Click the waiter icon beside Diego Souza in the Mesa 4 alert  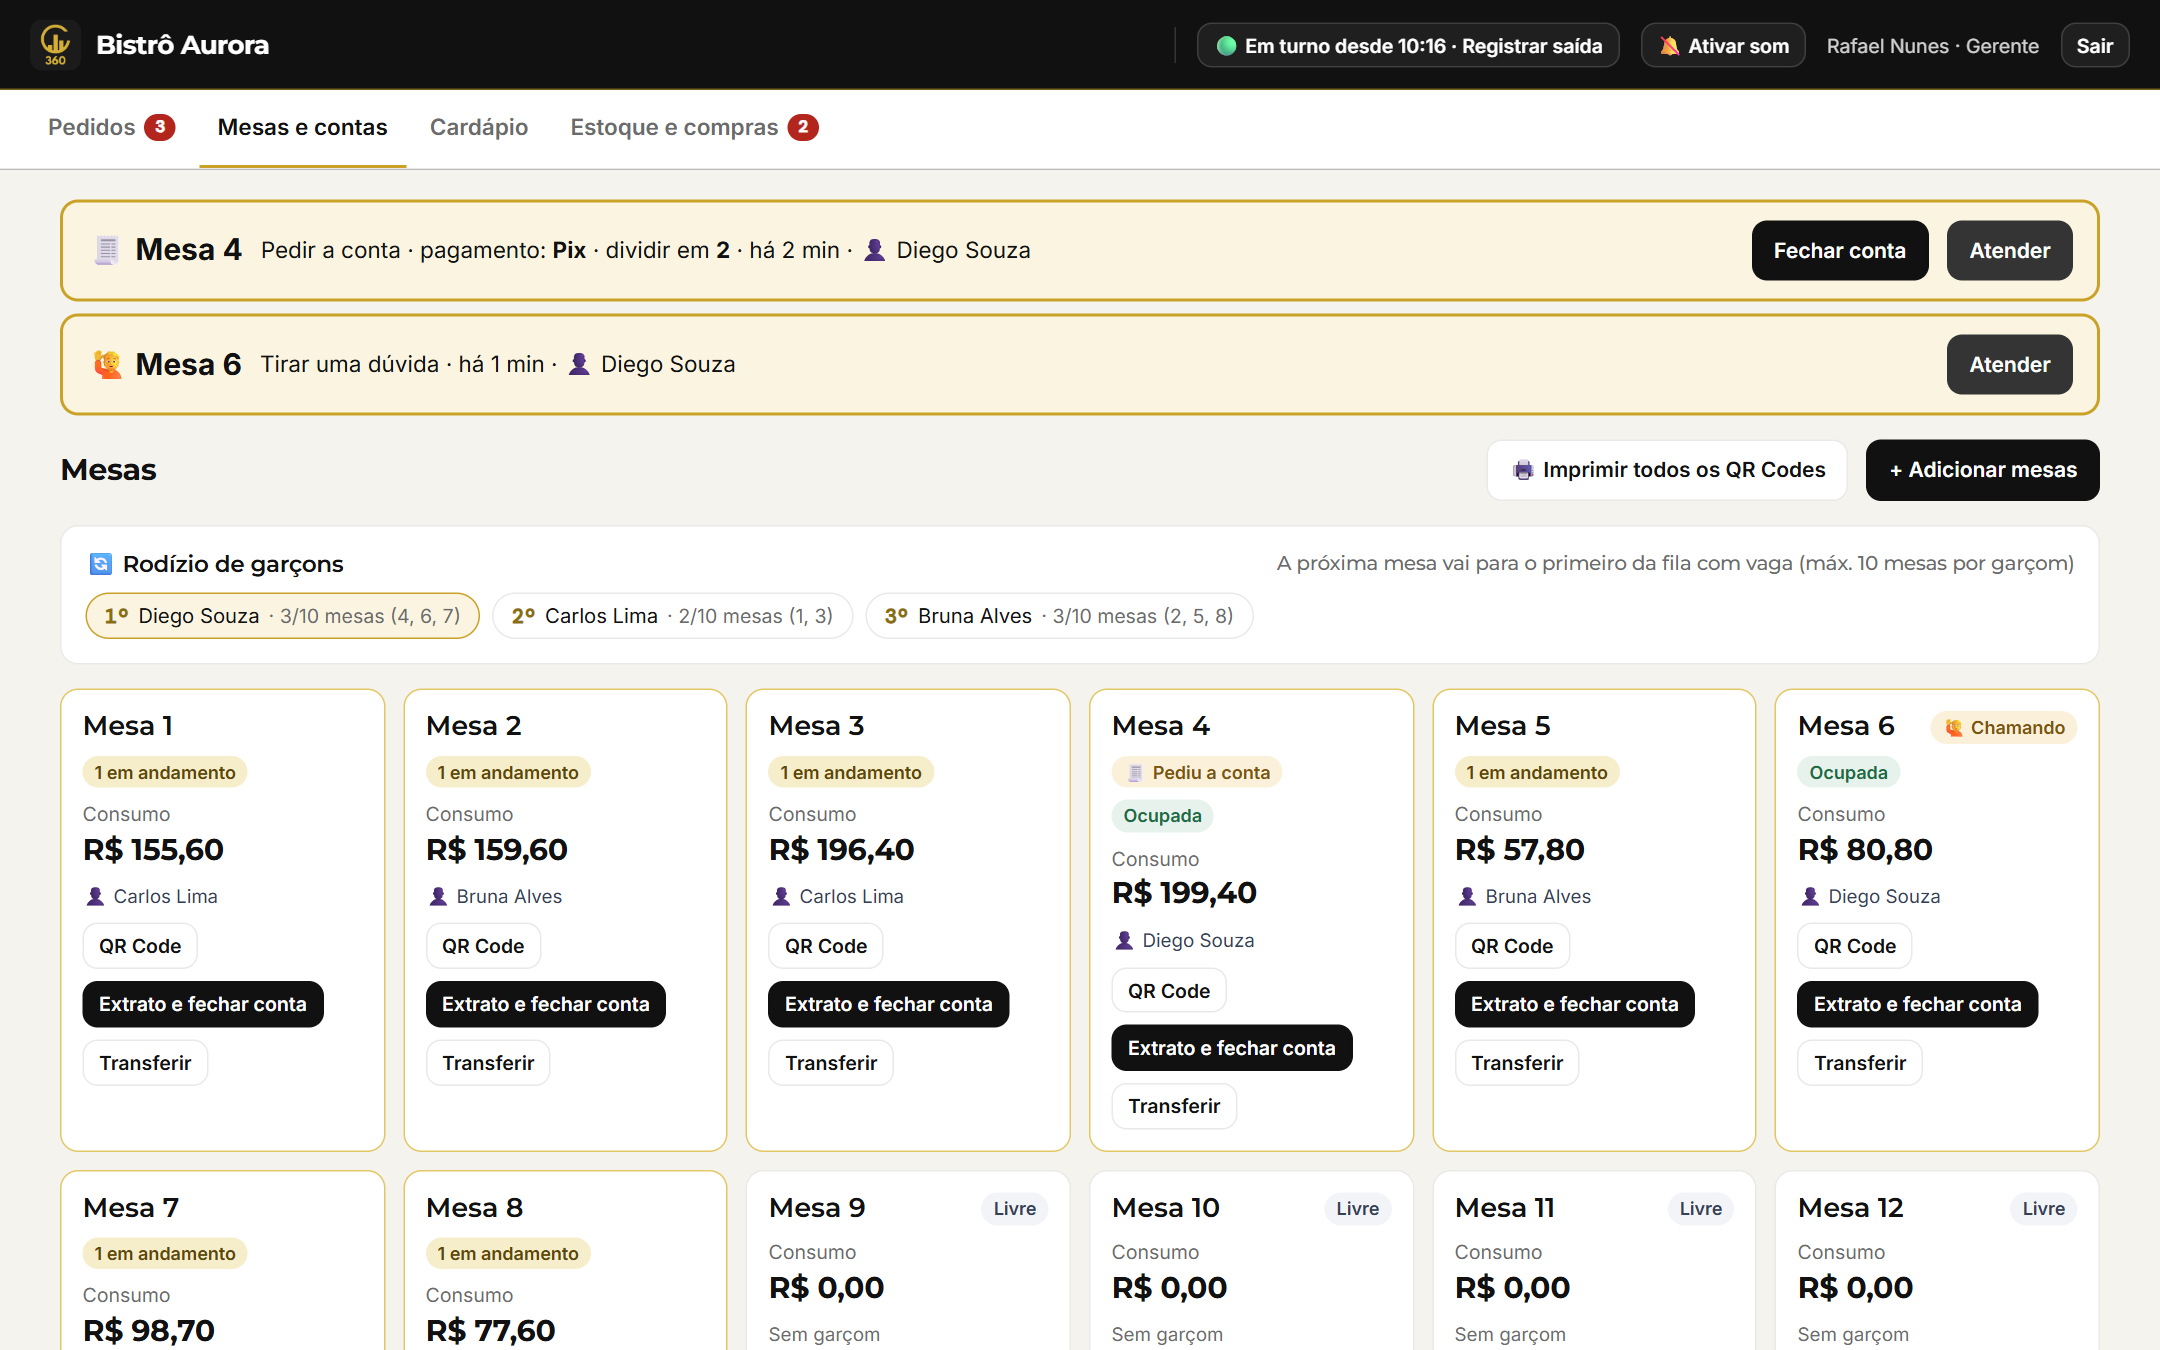[874, 250]
